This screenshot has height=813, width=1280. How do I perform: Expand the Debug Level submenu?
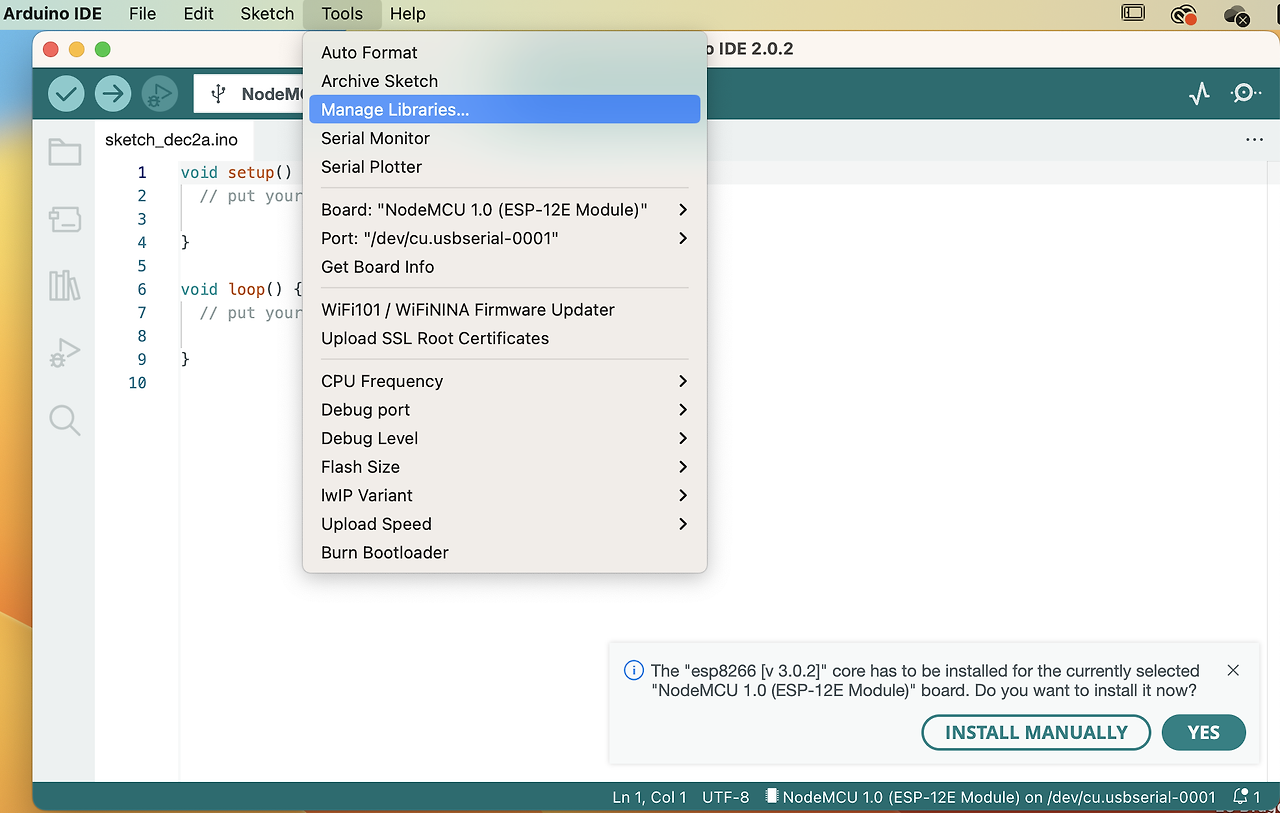pyautogui.click(x=683, y=438)
